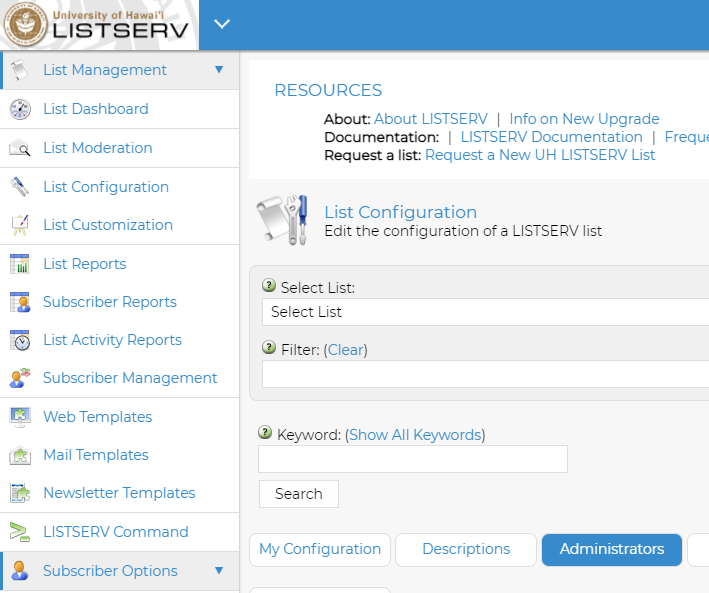This screenshot has width=709, height=593.
Task: Focus the Keyword input field
Action: pos(413,459)
